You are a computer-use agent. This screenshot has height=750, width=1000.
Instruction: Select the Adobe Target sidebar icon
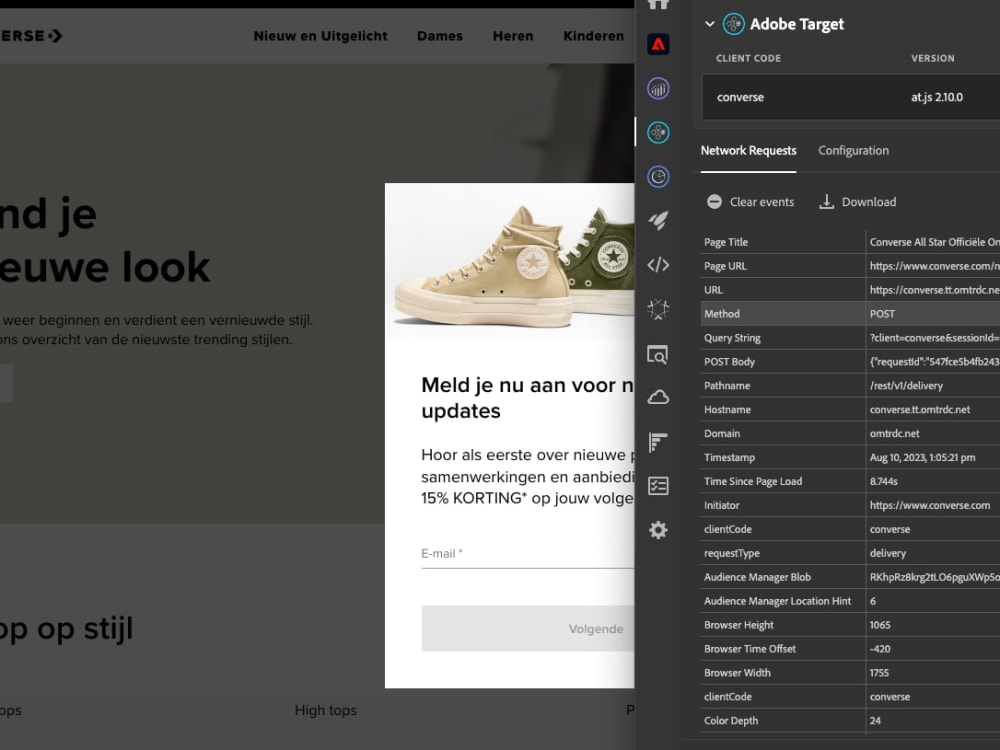point(658,131)
